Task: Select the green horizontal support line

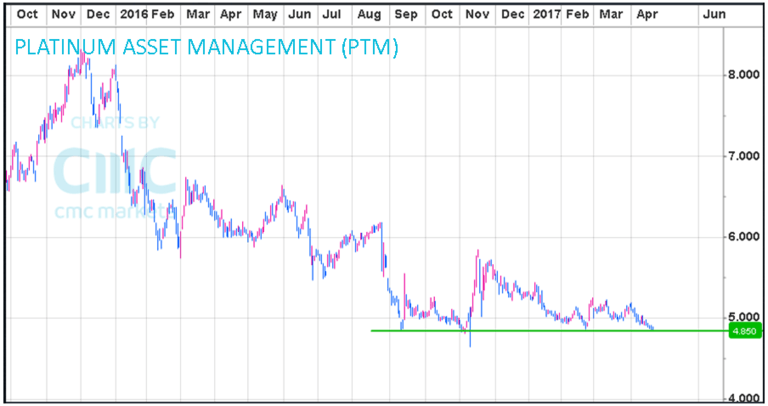Action: coord(550,331)
